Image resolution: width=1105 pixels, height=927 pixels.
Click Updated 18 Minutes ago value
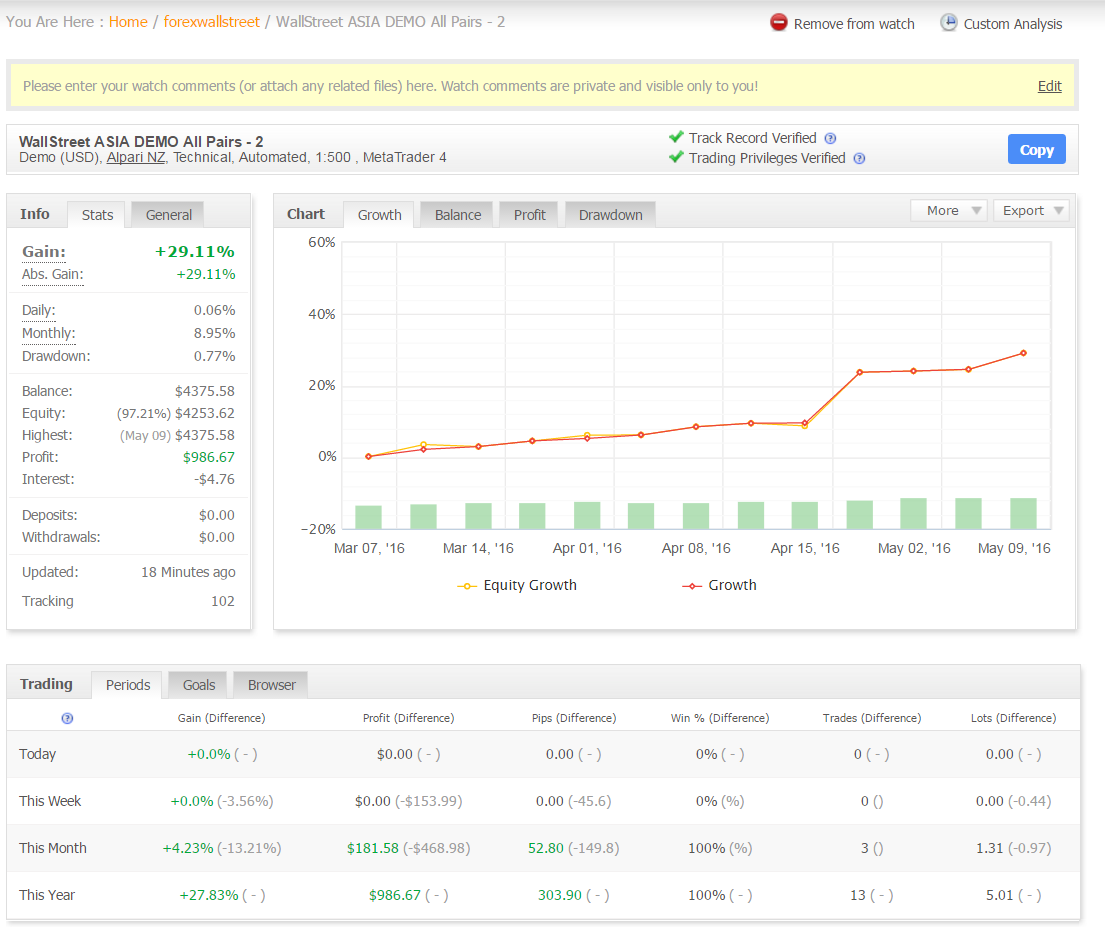(188, 572)
